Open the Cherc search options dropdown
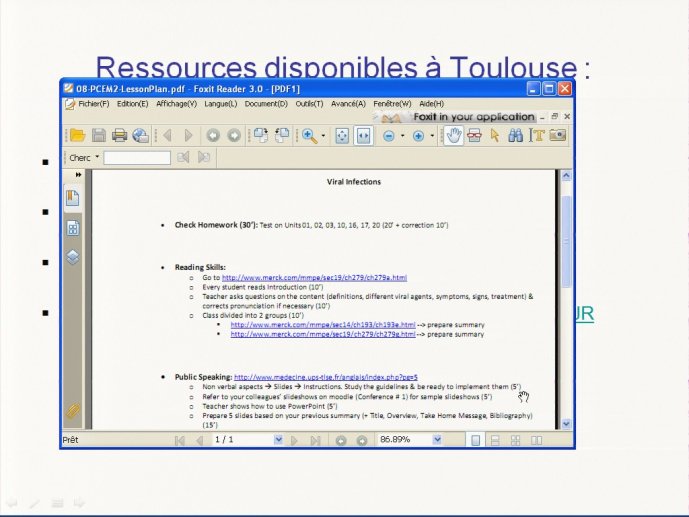This screenshot has height=517, width=689. click(97, 157)
